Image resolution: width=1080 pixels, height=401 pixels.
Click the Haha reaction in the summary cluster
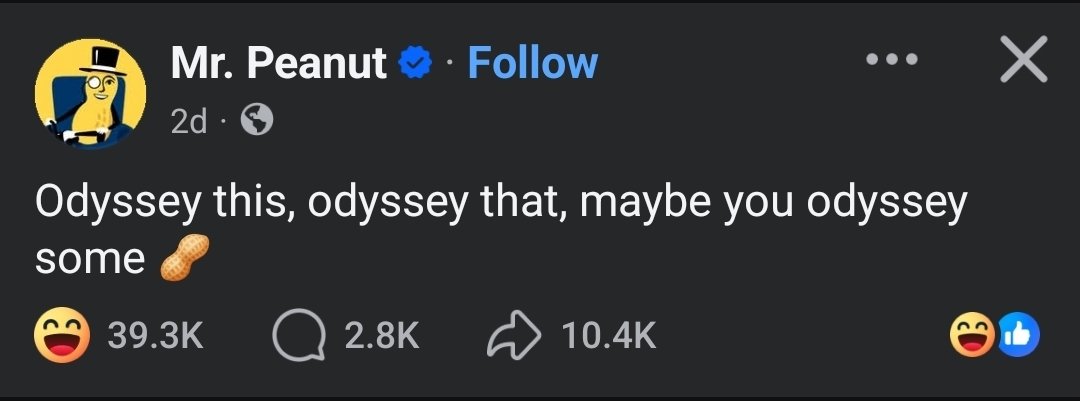(972, 335)
